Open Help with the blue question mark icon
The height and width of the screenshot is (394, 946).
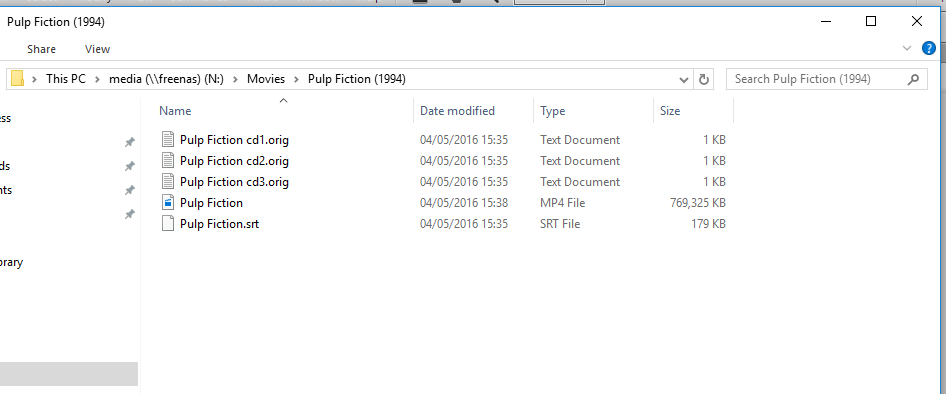point(929,48)
